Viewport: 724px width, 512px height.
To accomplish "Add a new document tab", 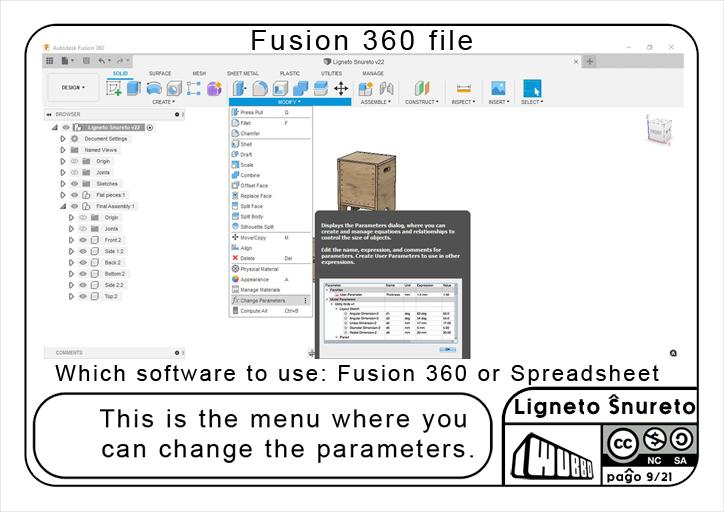I will pos(590,61).
